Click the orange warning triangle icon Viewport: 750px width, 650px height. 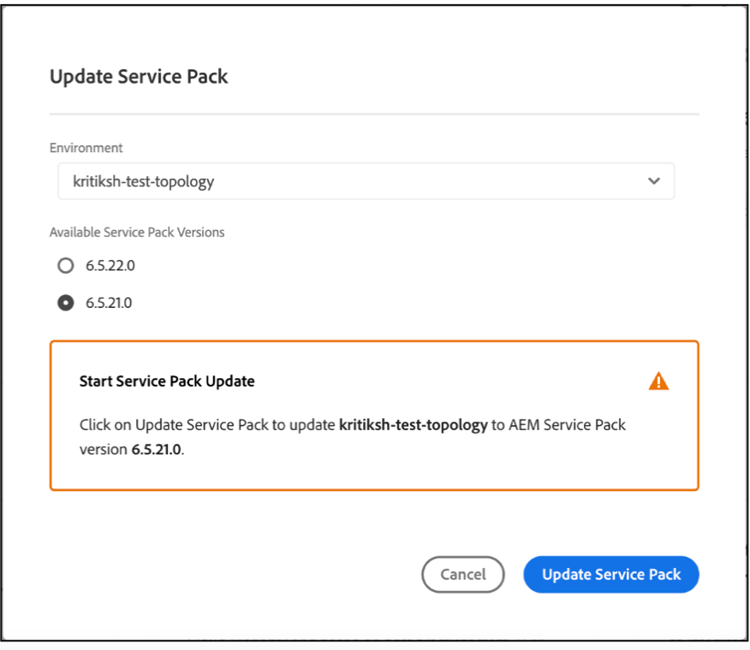click(658, 381)
